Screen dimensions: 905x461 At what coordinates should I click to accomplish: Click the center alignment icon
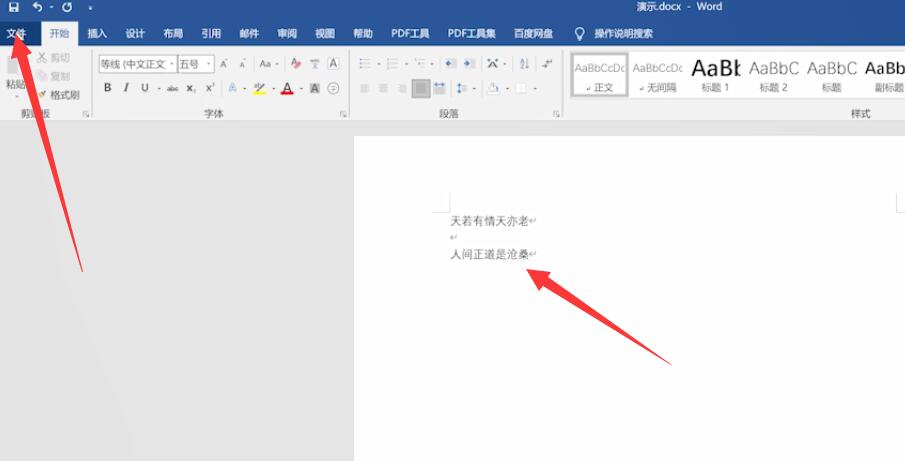(383, 88)
